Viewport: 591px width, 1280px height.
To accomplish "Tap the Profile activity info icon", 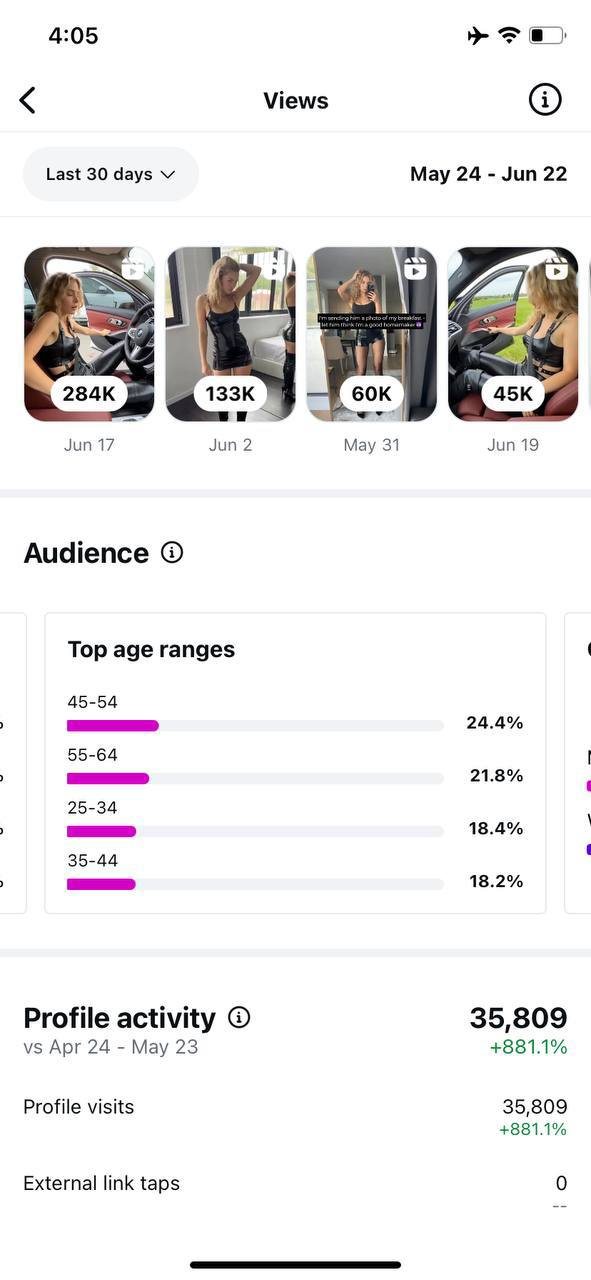I will click(239, 1017).
